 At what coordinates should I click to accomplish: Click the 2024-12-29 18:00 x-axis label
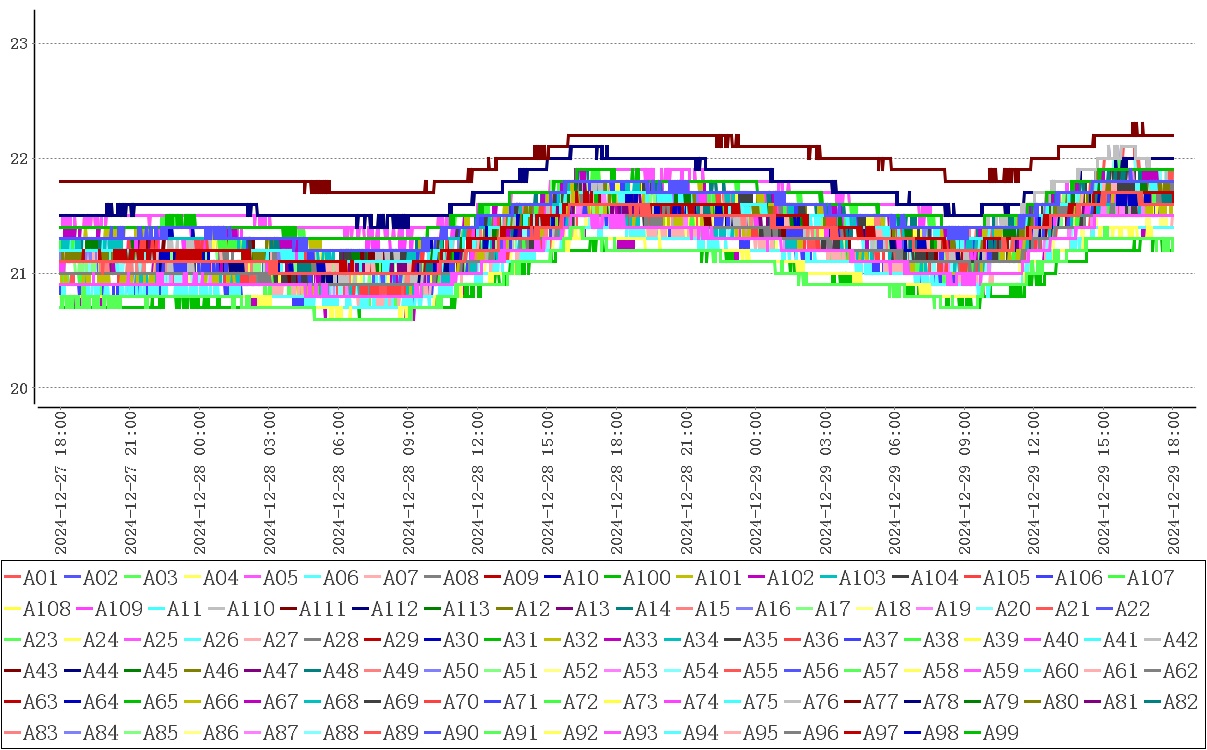pyautogui.click(x=1173, y=481)
